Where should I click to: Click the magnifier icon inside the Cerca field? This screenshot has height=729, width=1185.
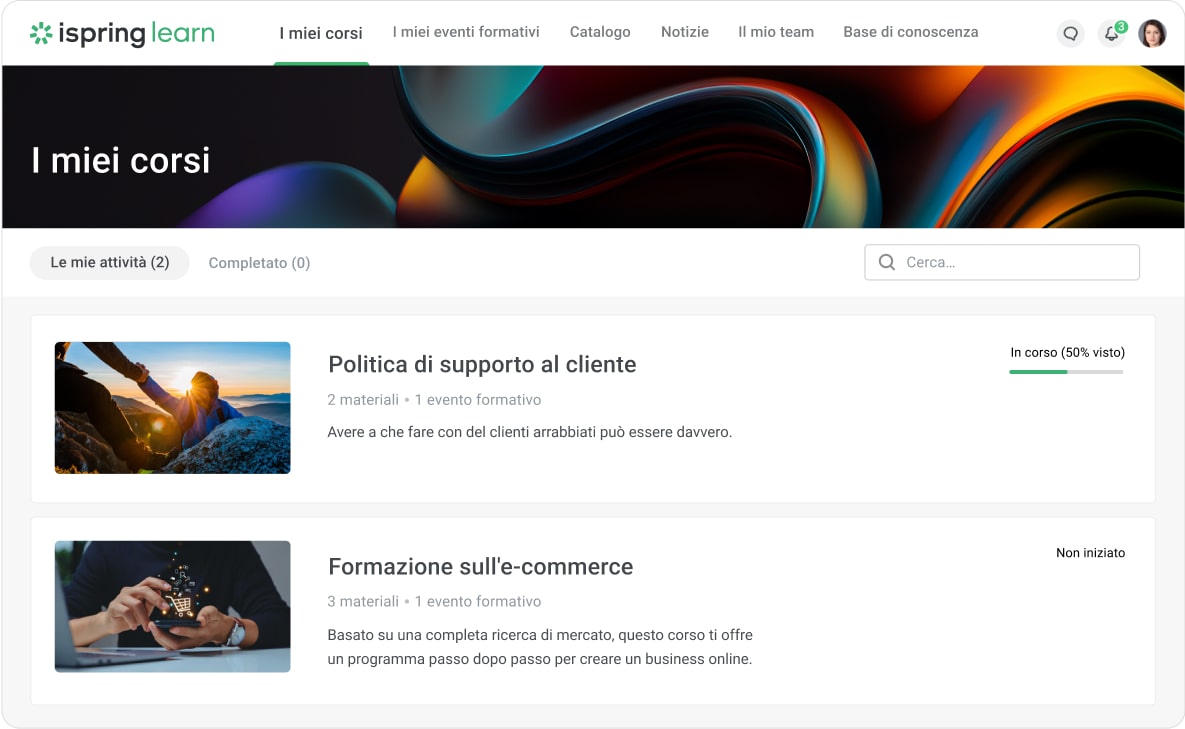[x=886, y=262]
